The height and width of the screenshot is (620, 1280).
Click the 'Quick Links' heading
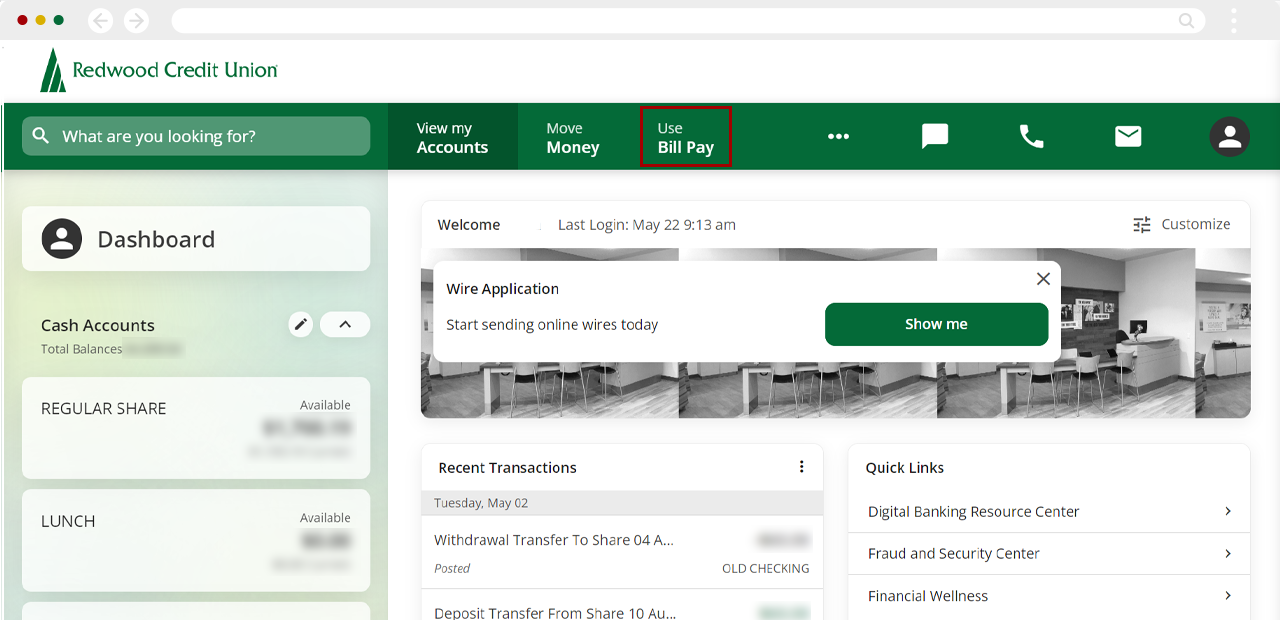coord(905,467)
